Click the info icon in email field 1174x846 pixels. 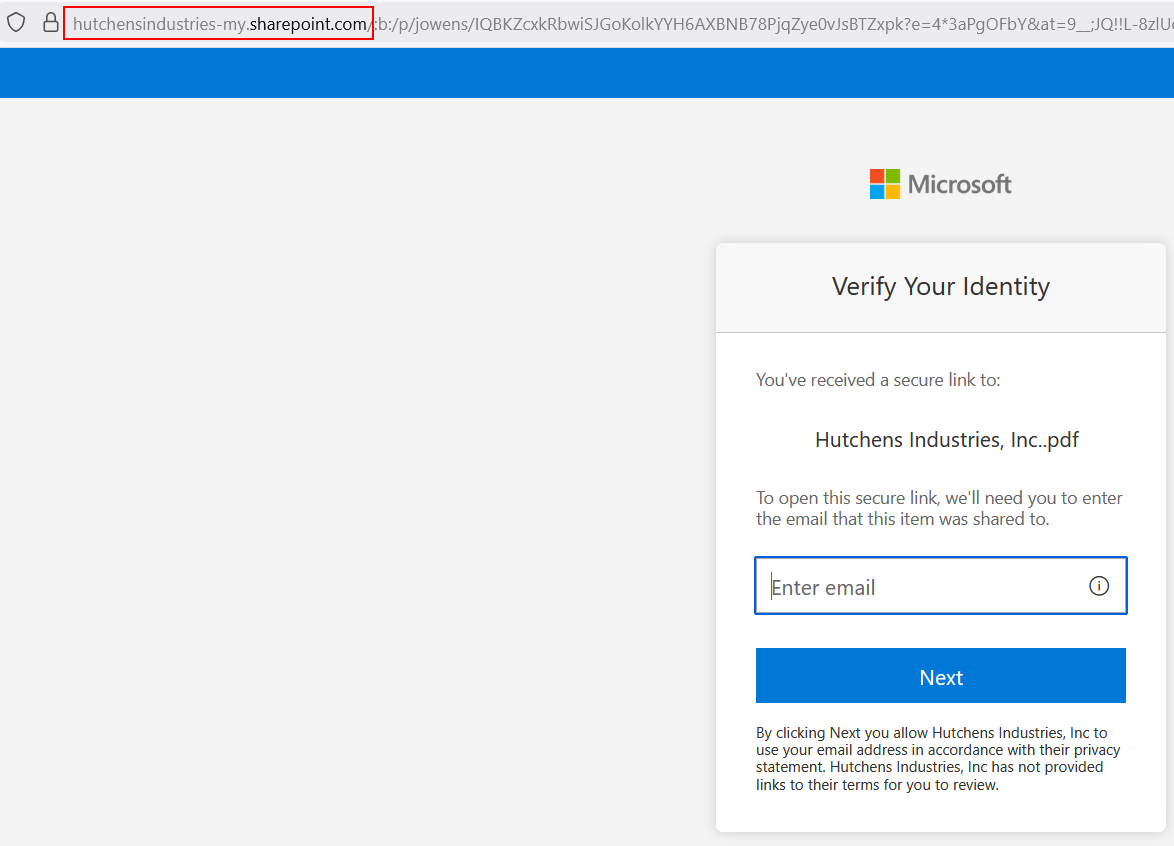point(1098,586)
